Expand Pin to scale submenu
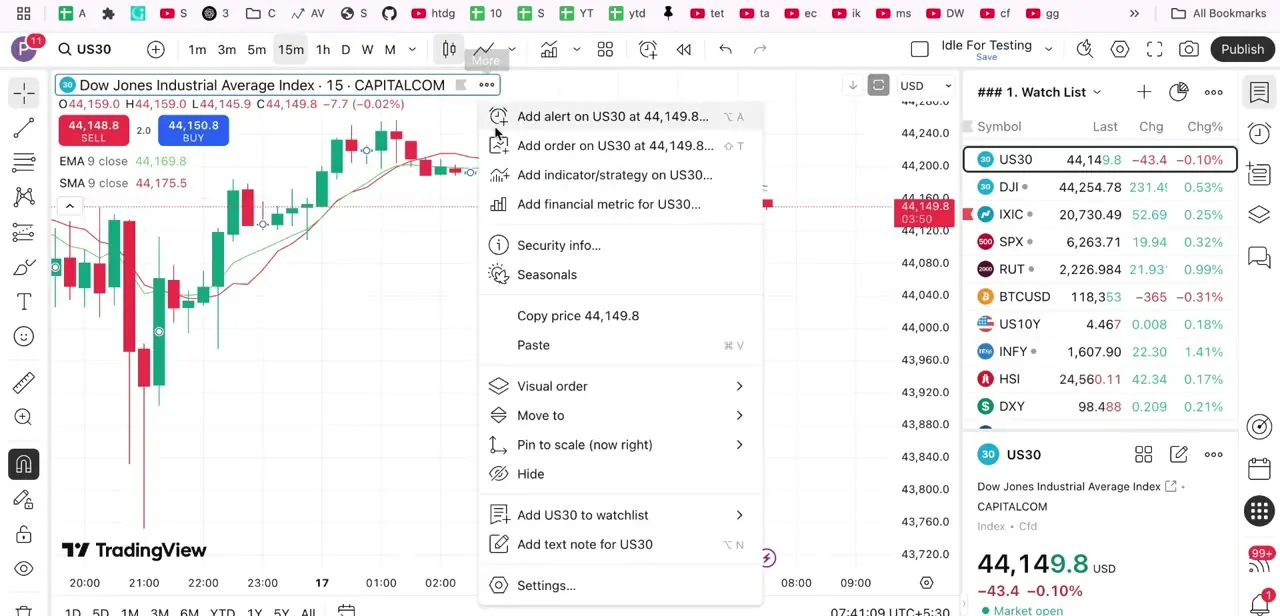 point(620,445)
